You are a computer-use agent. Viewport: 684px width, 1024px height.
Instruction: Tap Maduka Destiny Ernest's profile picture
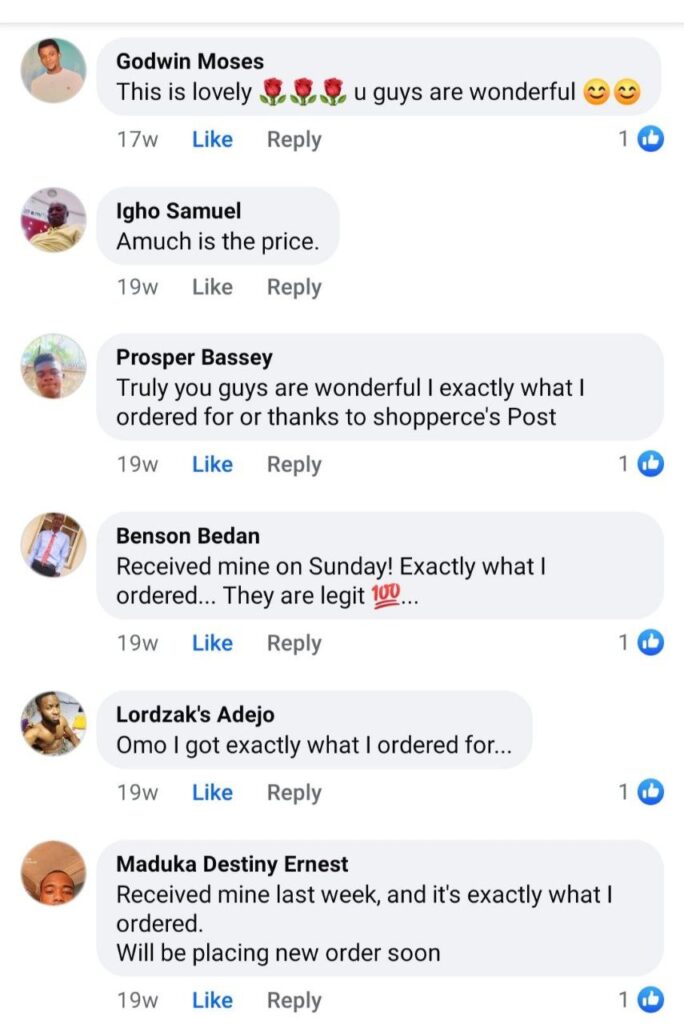tap(54, 872)
